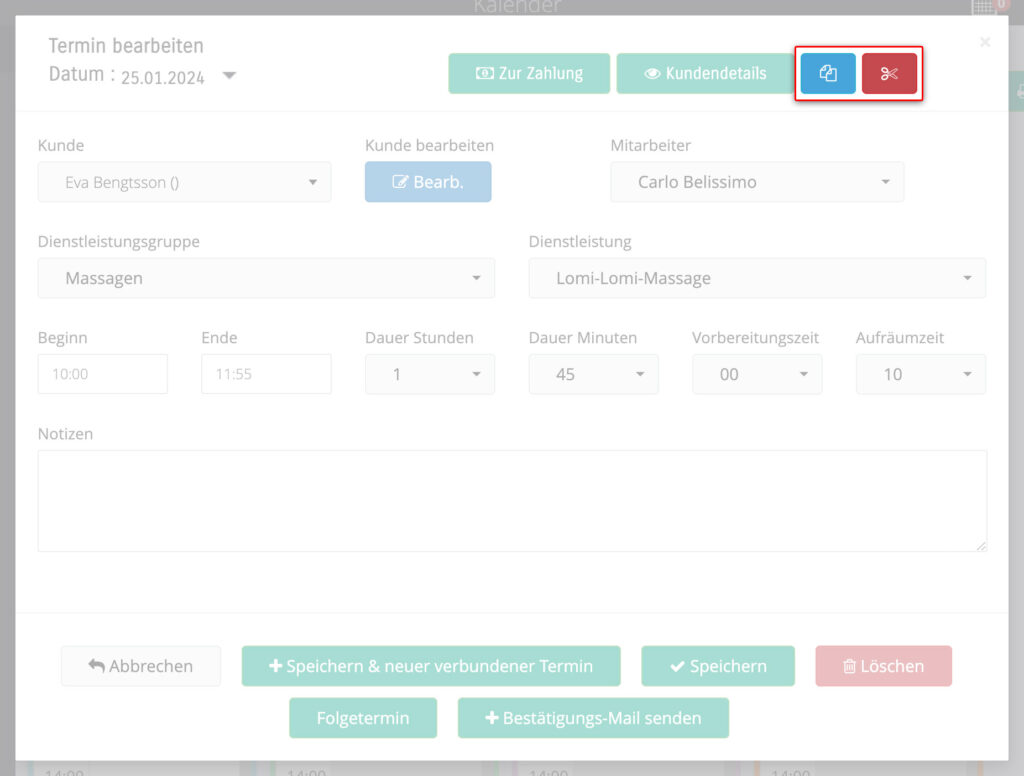
Task: Open the Dienstleistungsgruppe dropdown showing Massagen
Action: (x=266, y=278)
